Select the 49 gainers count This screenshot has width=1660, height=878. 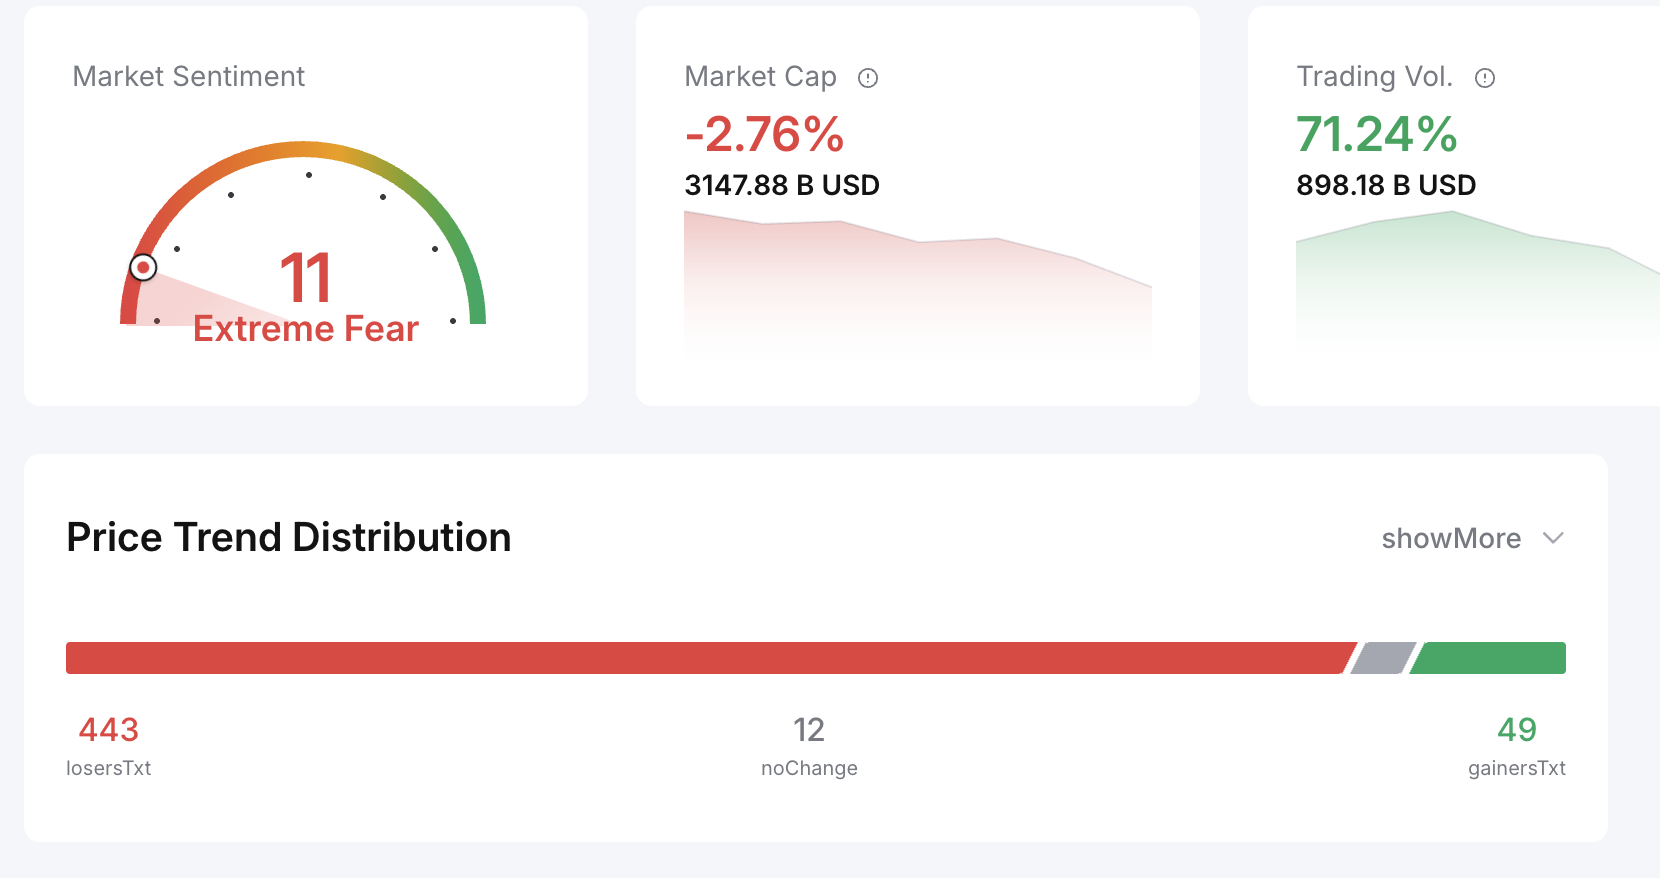1517,730
